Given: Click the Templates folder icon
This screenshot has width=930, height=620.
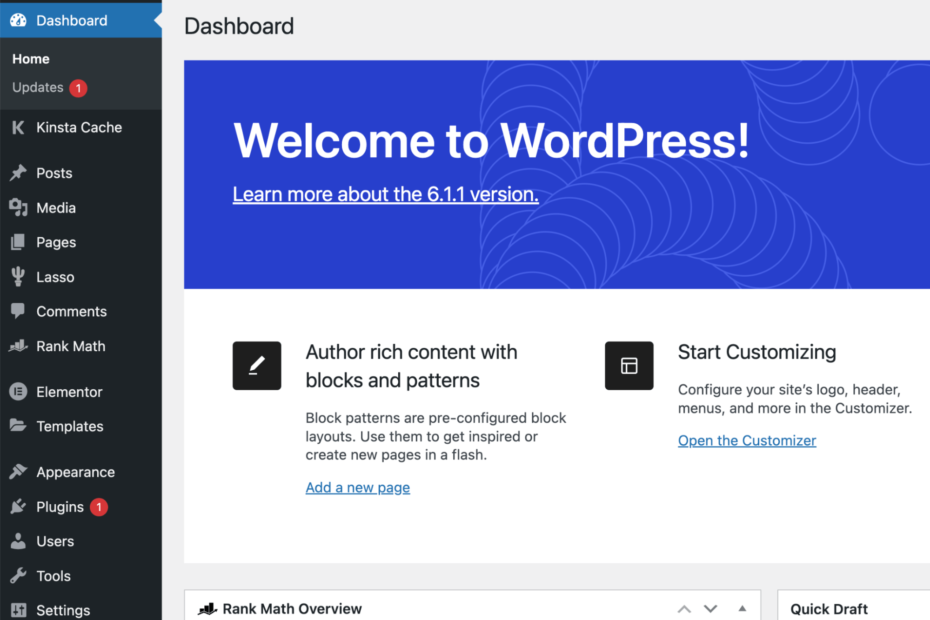Looking at the screenshot, I should (x=18, y=425).
